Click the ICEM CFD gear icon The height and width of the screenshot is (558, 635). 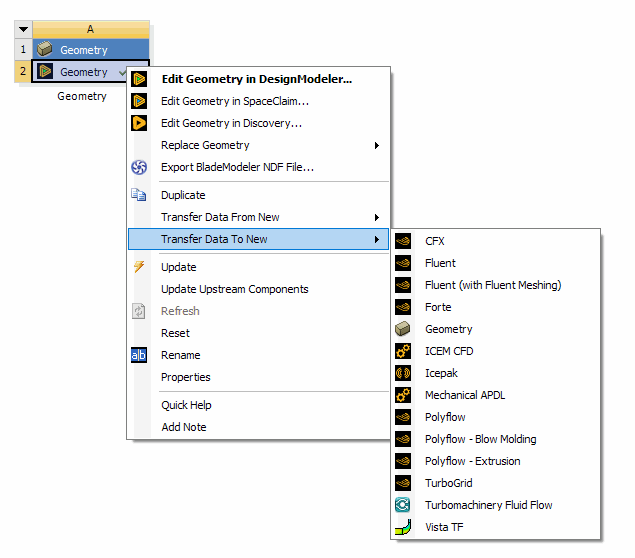[x=403, y=351]
